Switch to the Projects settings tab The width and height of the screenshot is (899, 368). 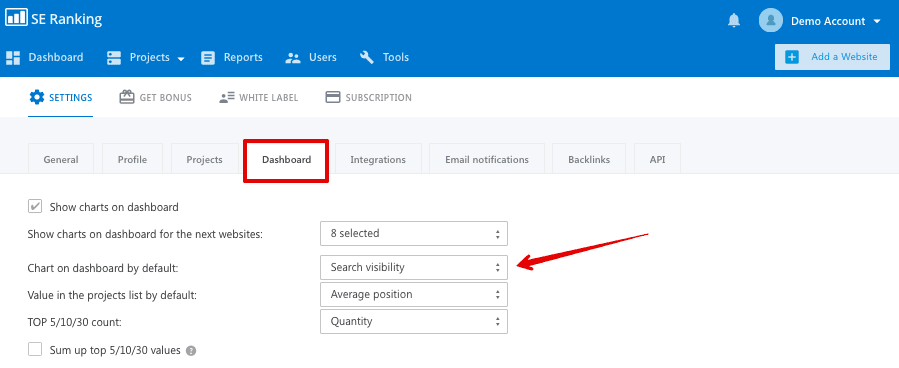click(x=204, y=159)
